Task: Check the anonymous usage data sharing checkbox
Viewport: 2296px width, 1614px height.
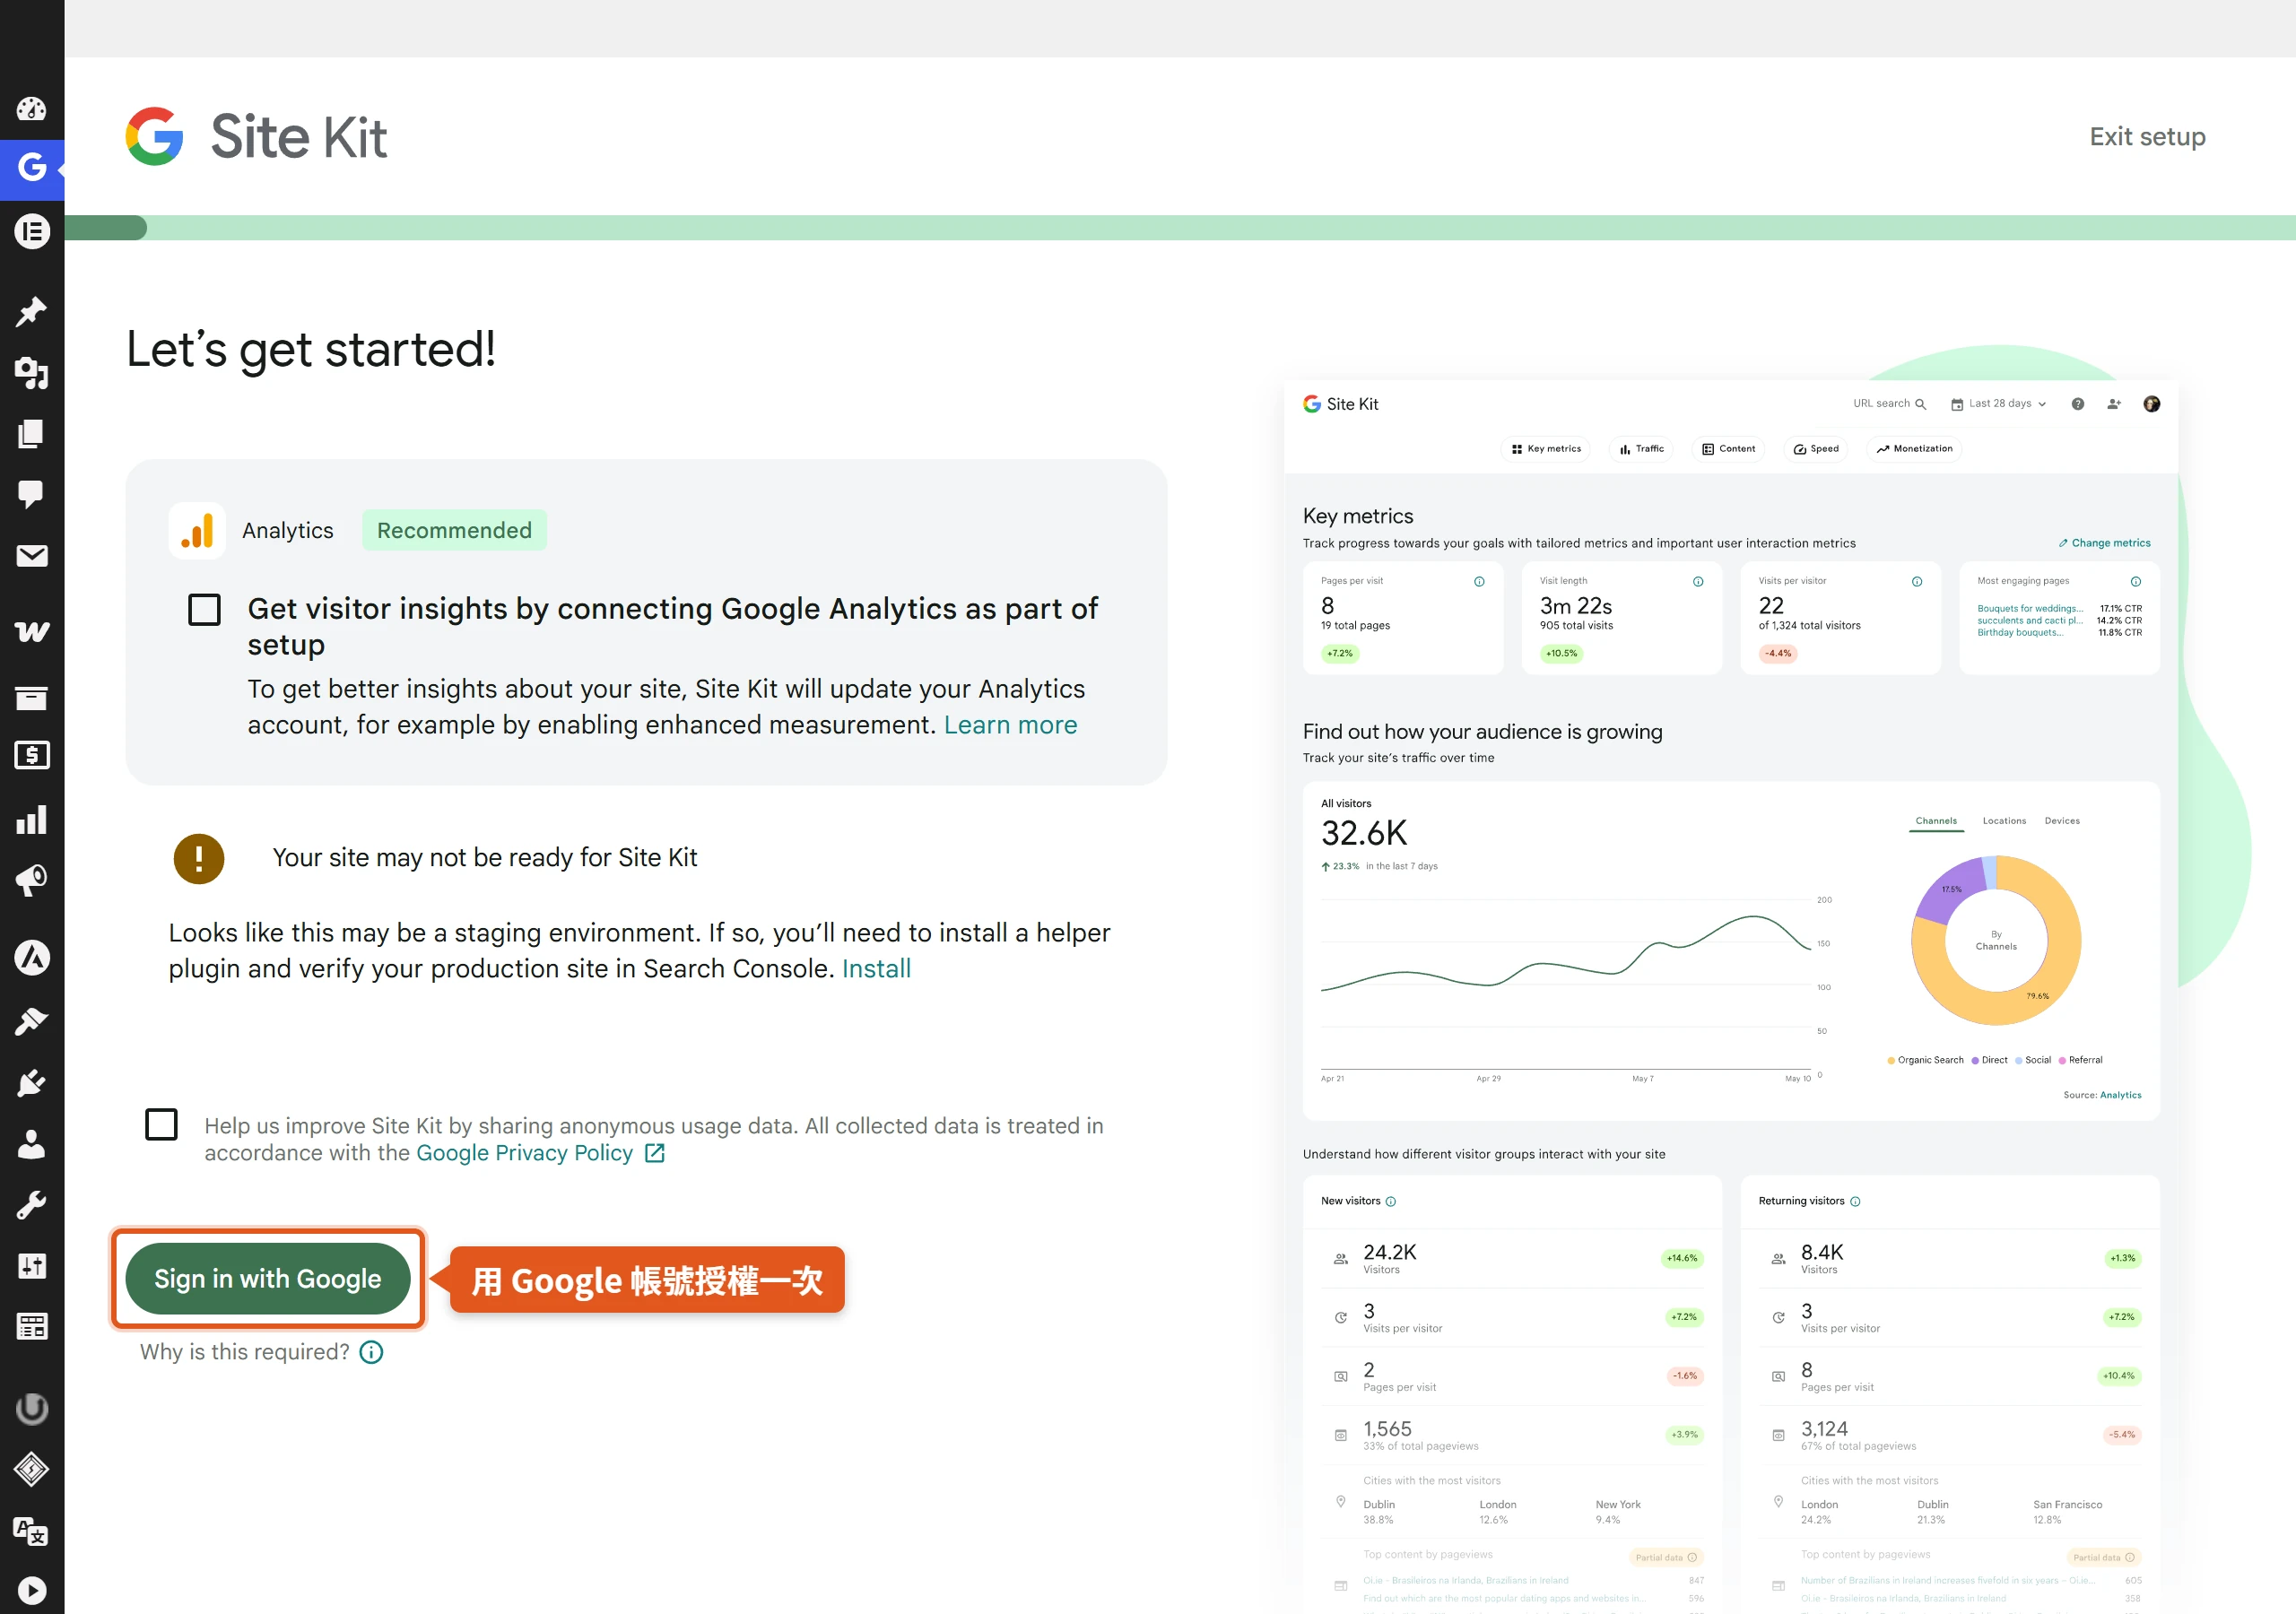Action: (x=161, y=1124)
